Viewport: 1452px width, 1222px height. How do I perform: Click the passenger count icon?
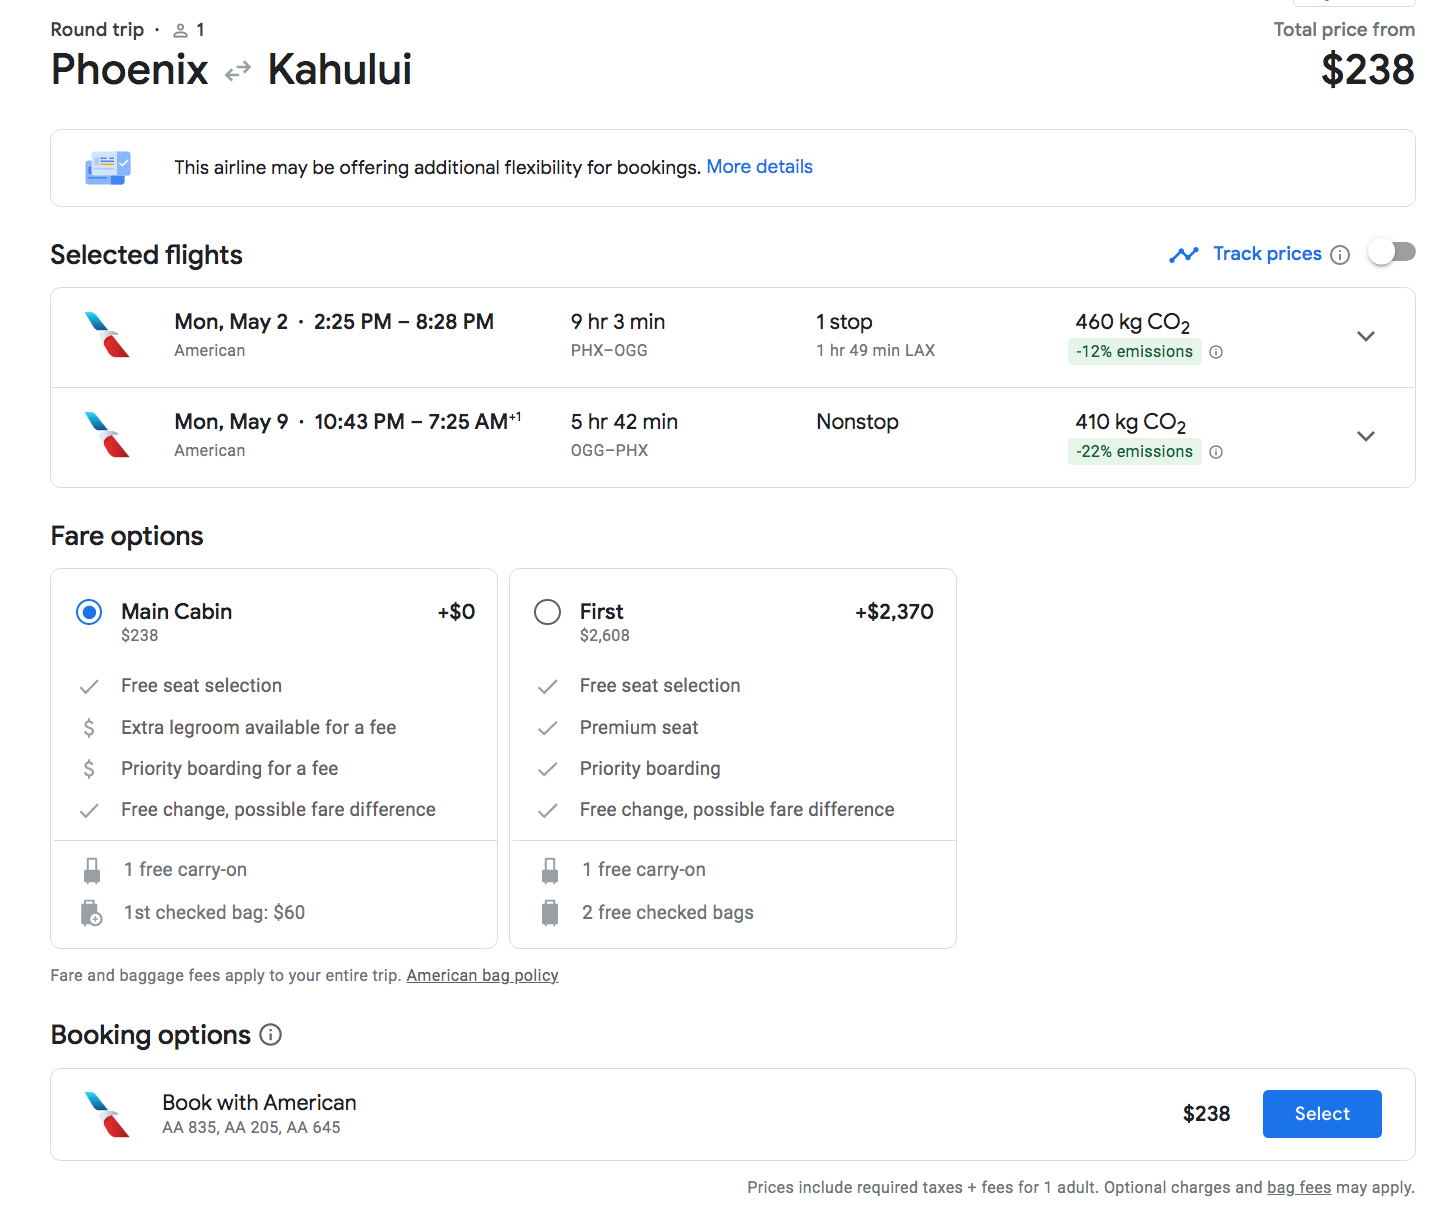[181, 29]
